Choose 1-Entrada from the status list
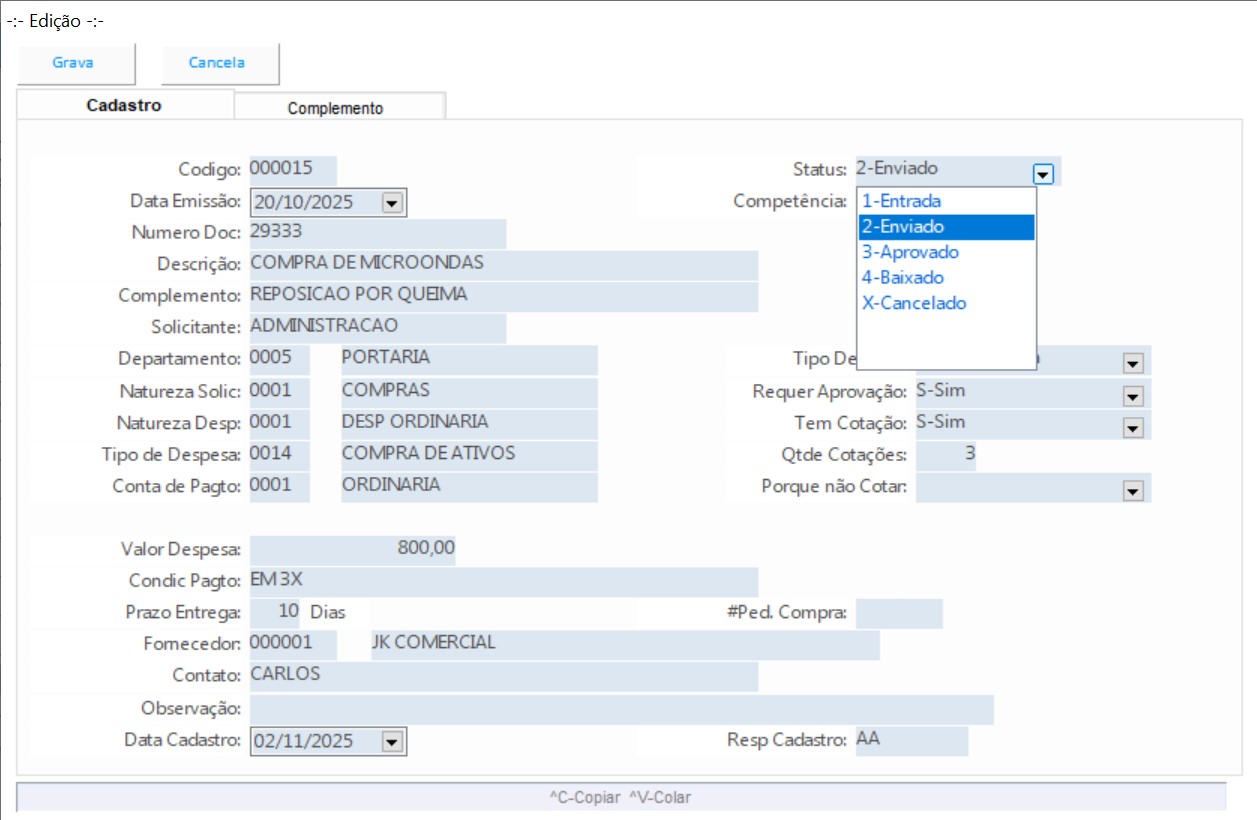 pos(902,201)
